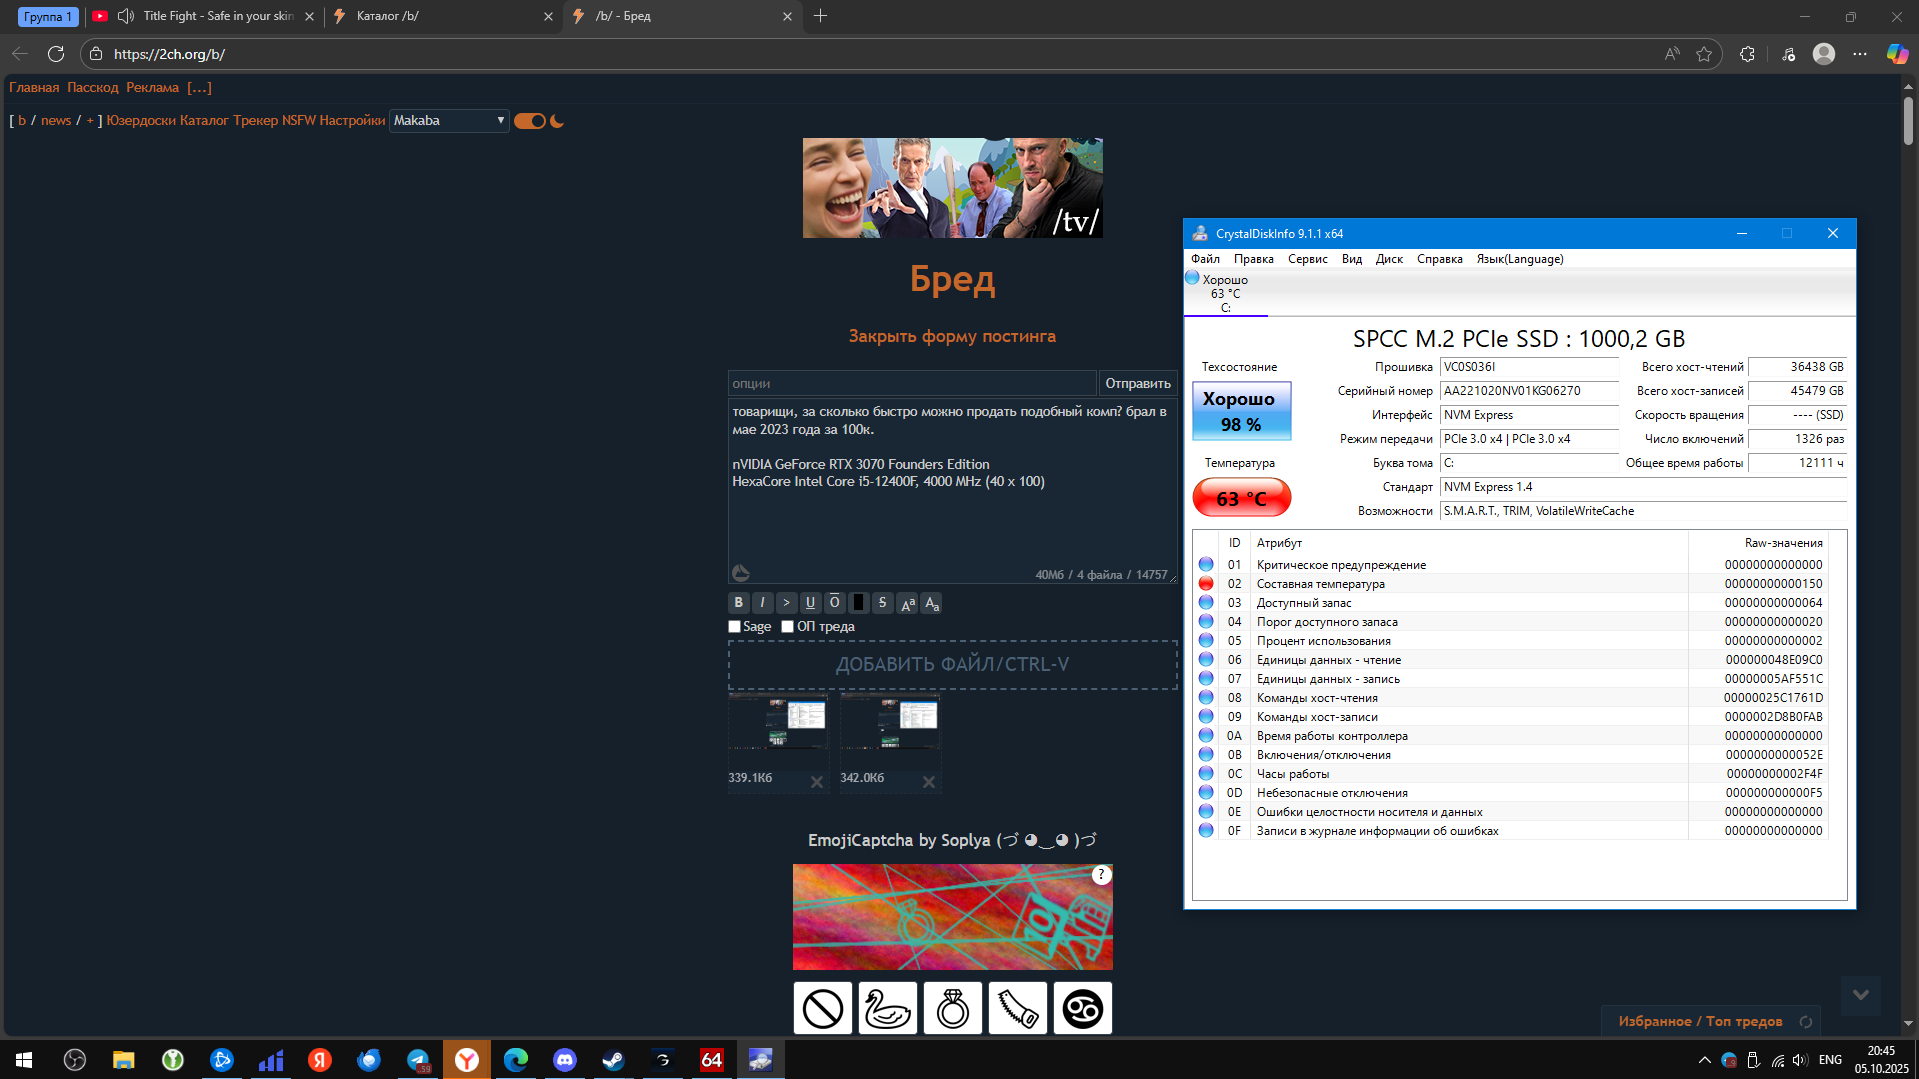Open a new browser tab
The image size is (1919, 1079).
pyautogui.click(x=821, y=16)
